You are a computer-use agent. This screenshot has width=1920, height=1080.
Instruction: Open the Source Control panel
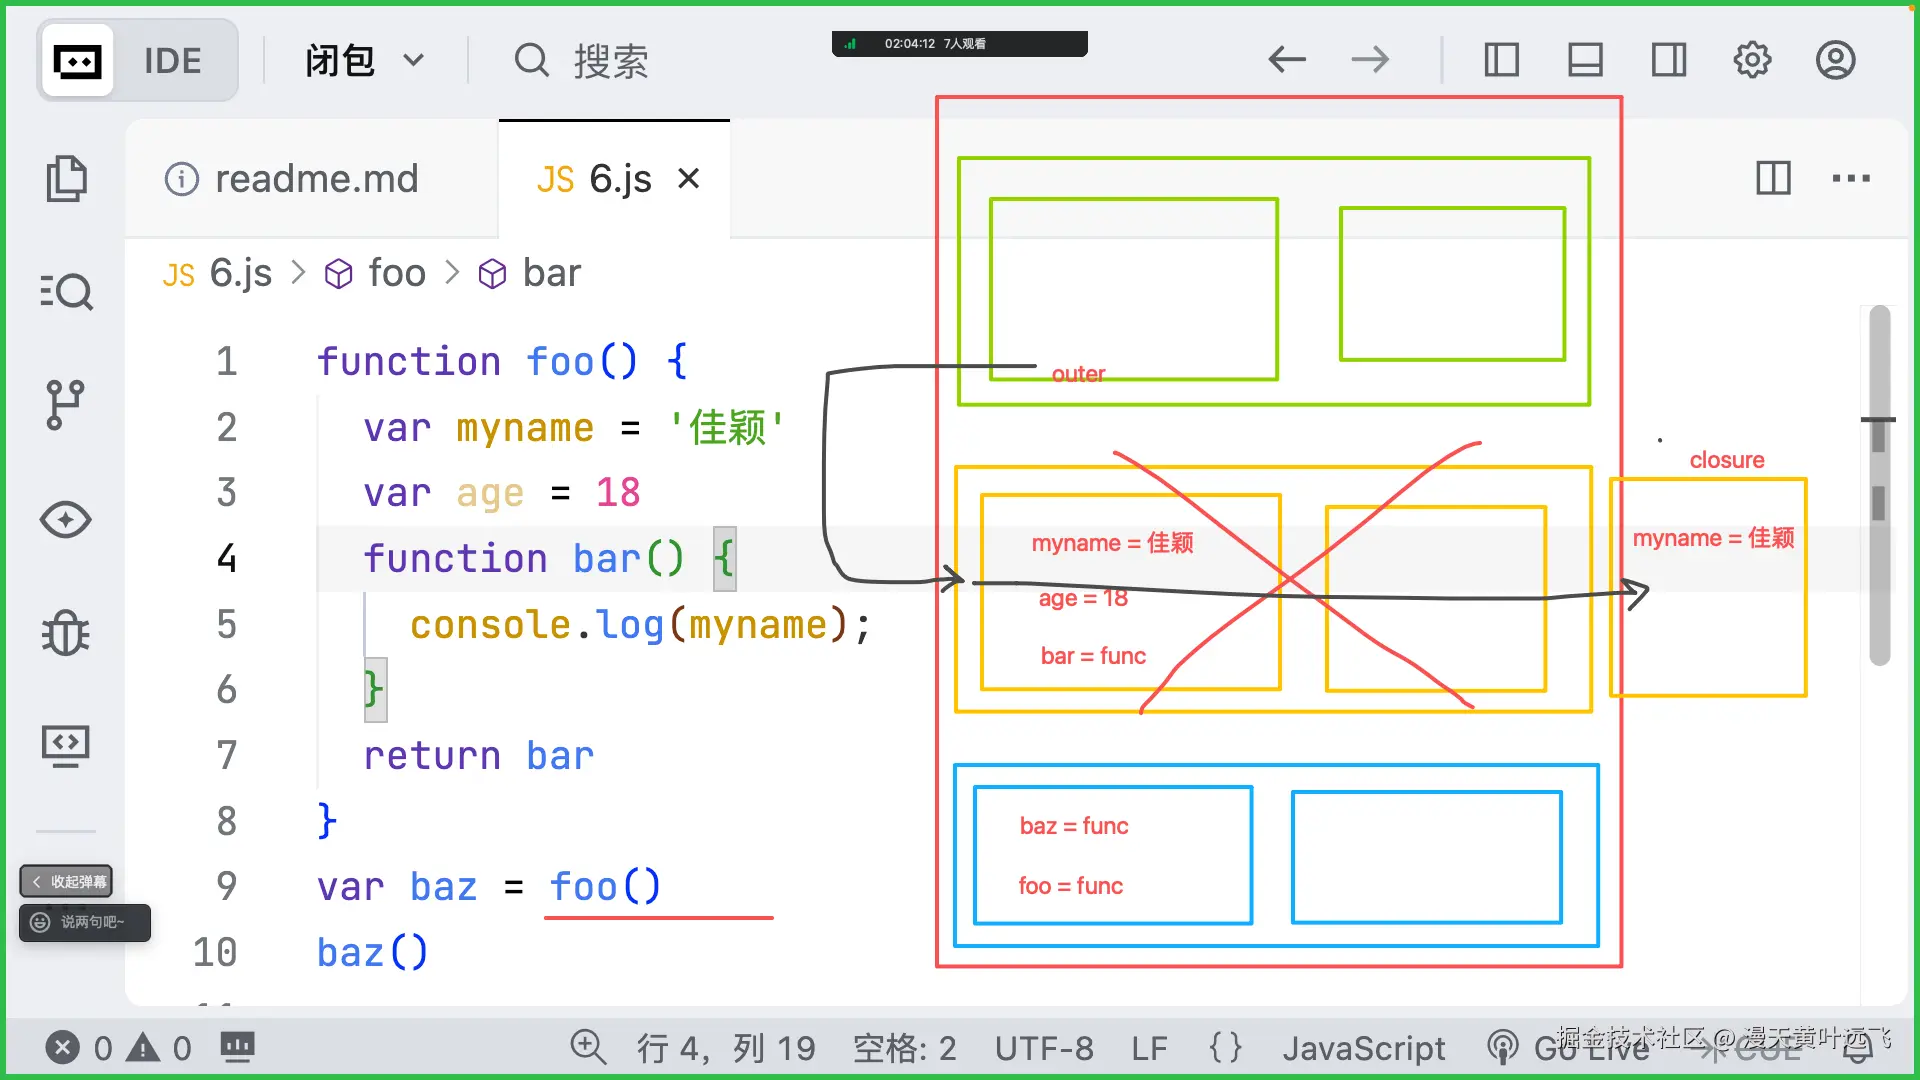(x=66, y=405)
